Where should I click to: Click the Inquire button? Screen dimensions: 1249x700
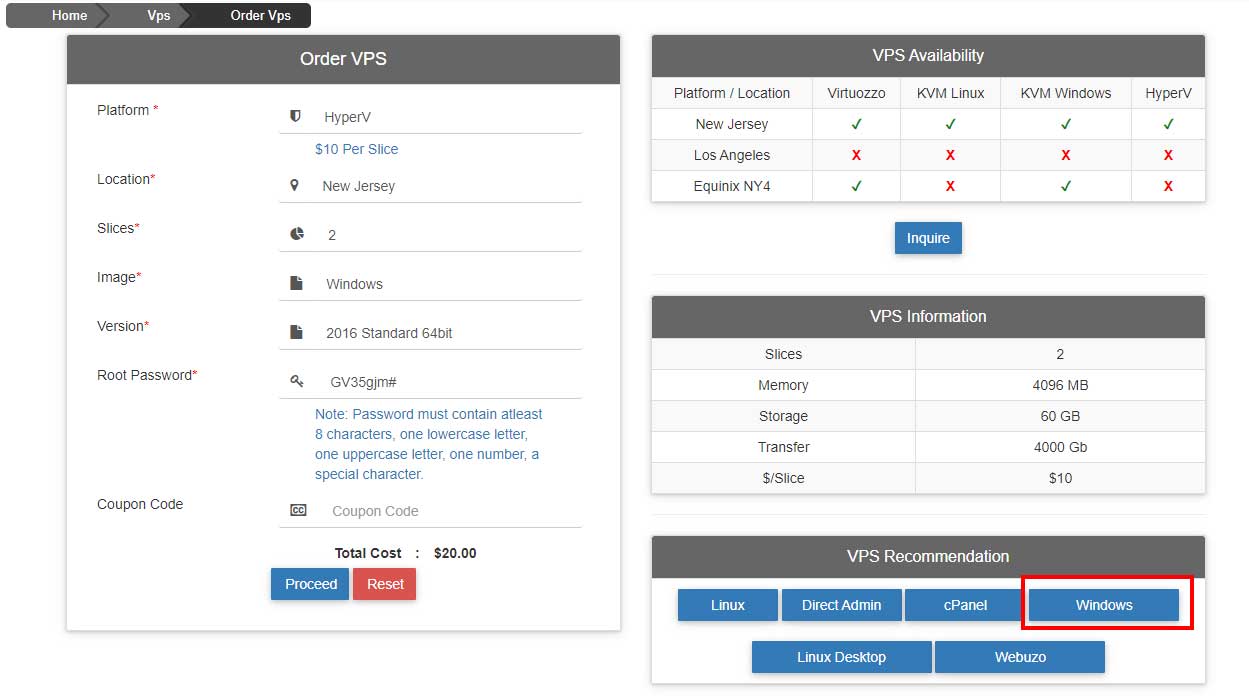[927, 238]
